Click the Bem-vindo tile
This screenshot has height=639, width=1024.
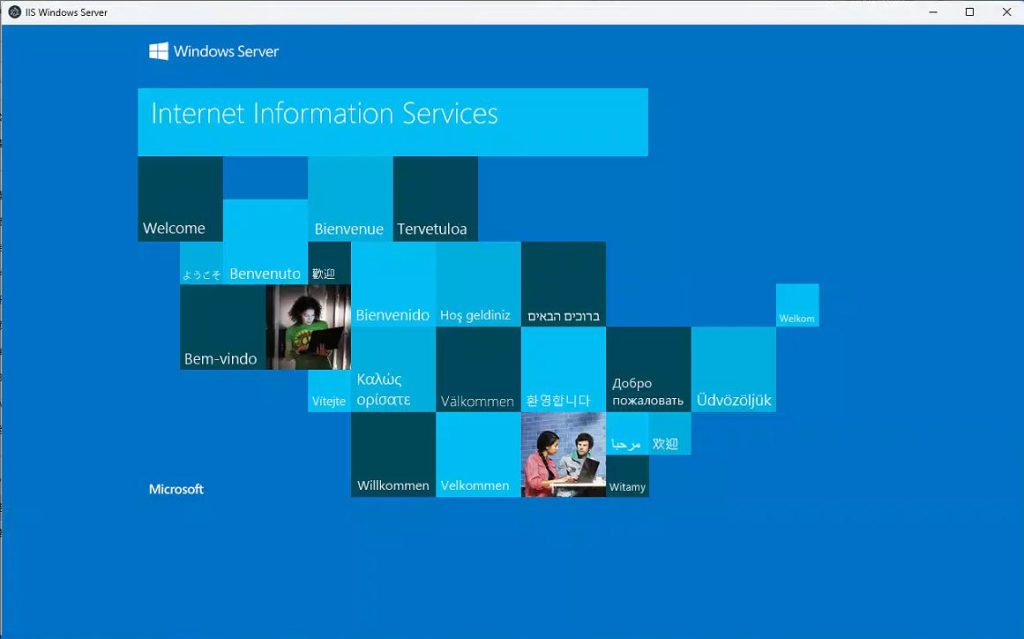(x=223, y=327)
